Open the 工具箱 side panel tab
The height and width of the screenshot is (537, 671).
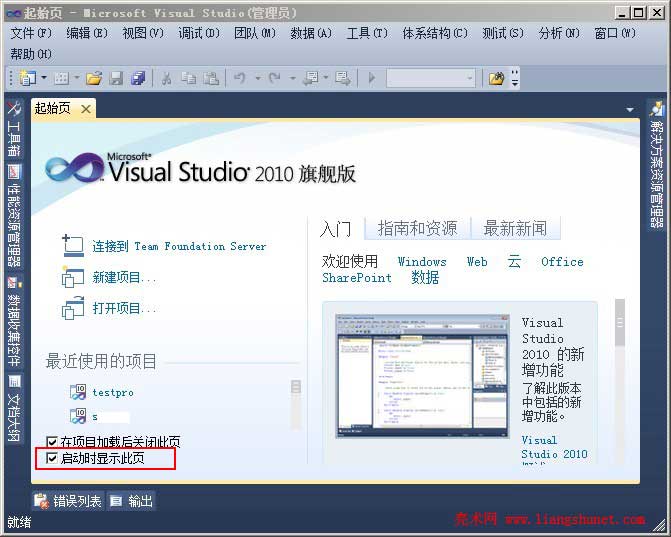point(14,129)
